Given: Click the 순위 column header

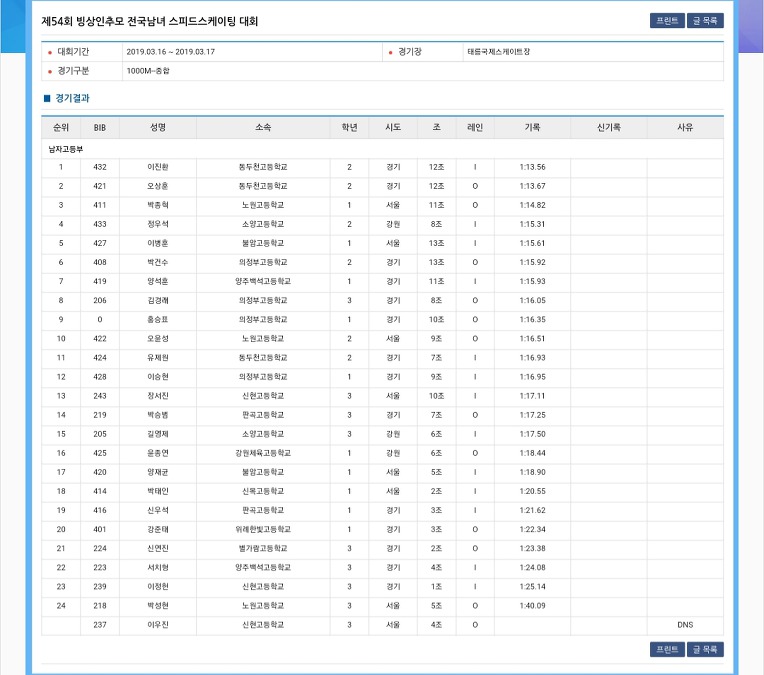Looking at the screenshot, I should point(61,128).
